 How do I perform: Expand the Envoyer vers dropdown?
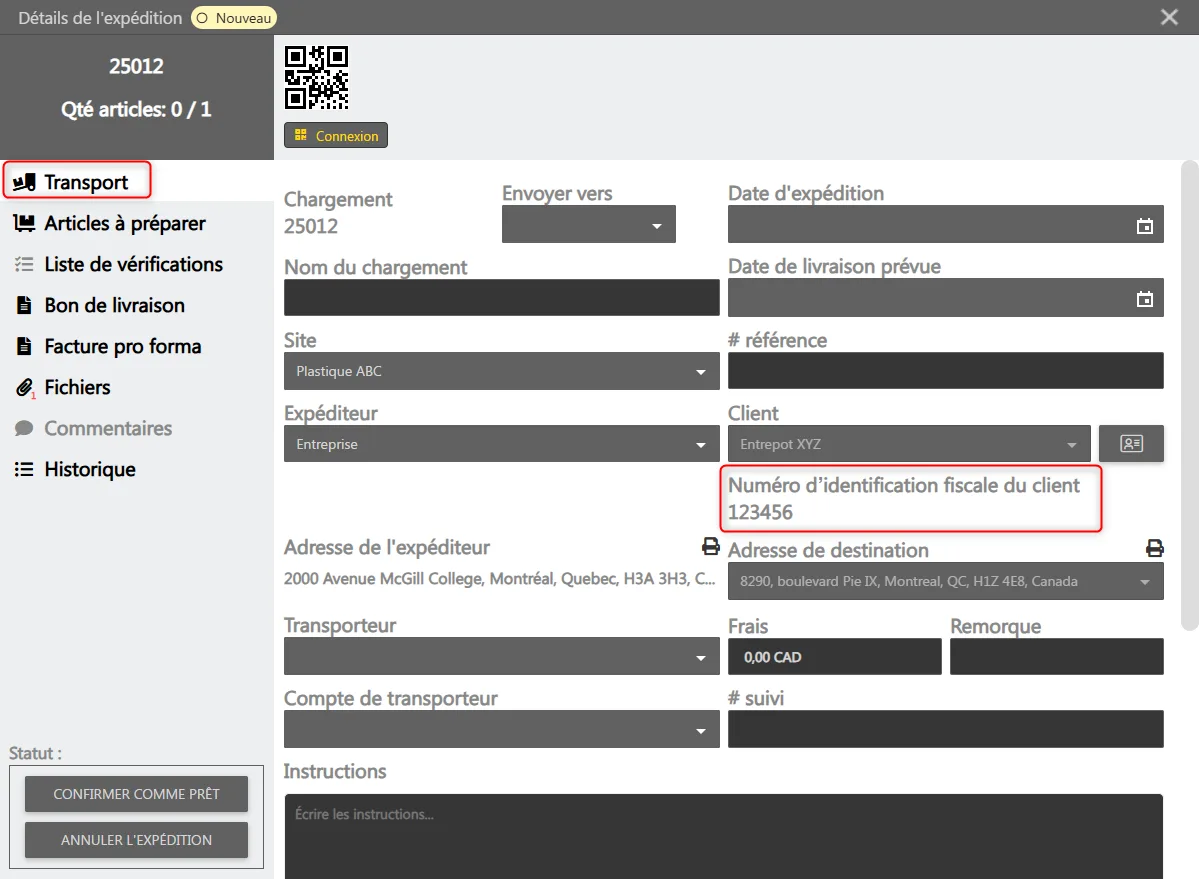(589, 225)
